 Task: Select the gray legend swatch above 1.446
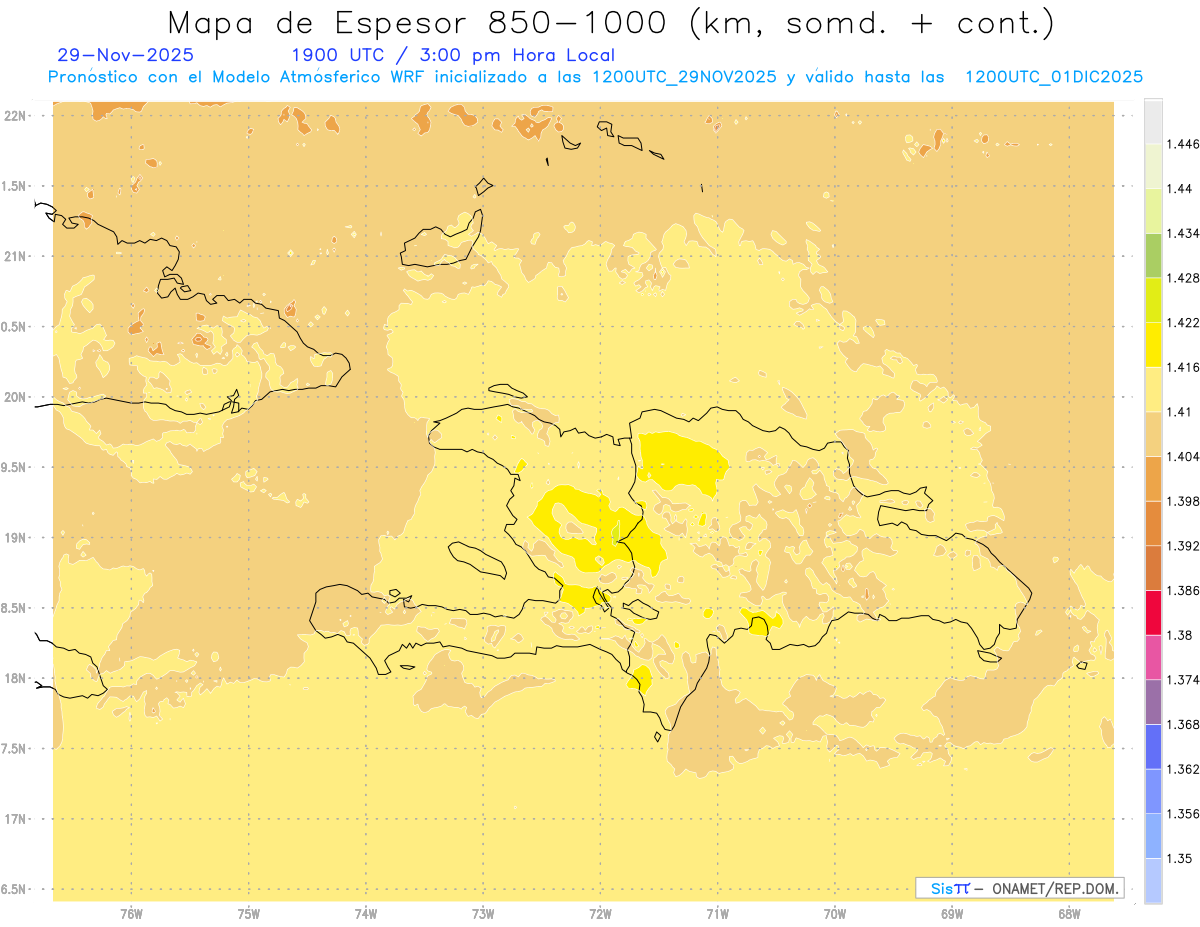coord(1153,121)
